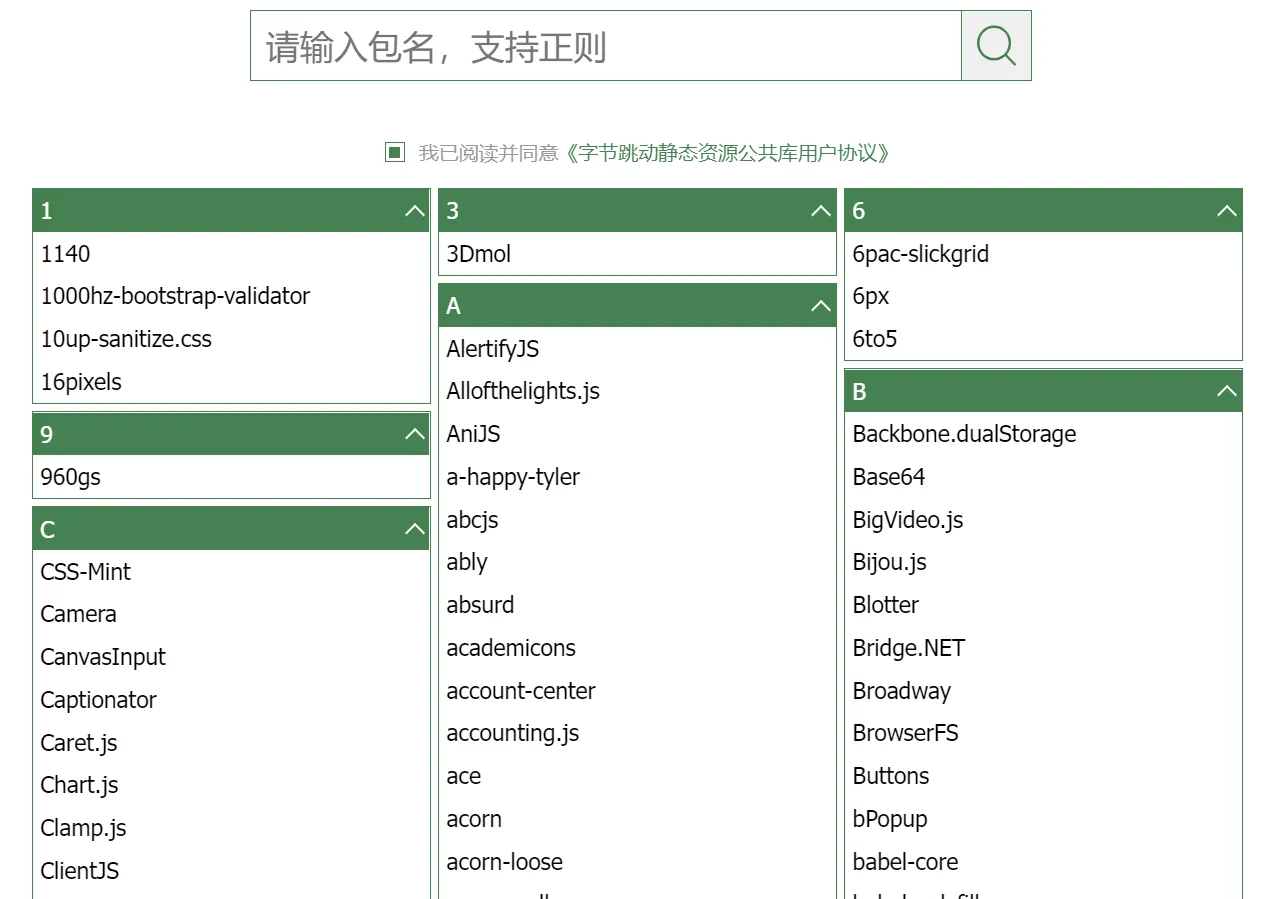
Task: Open the Chart.js package
Action: pyautogui.click(x=79, y=785)
